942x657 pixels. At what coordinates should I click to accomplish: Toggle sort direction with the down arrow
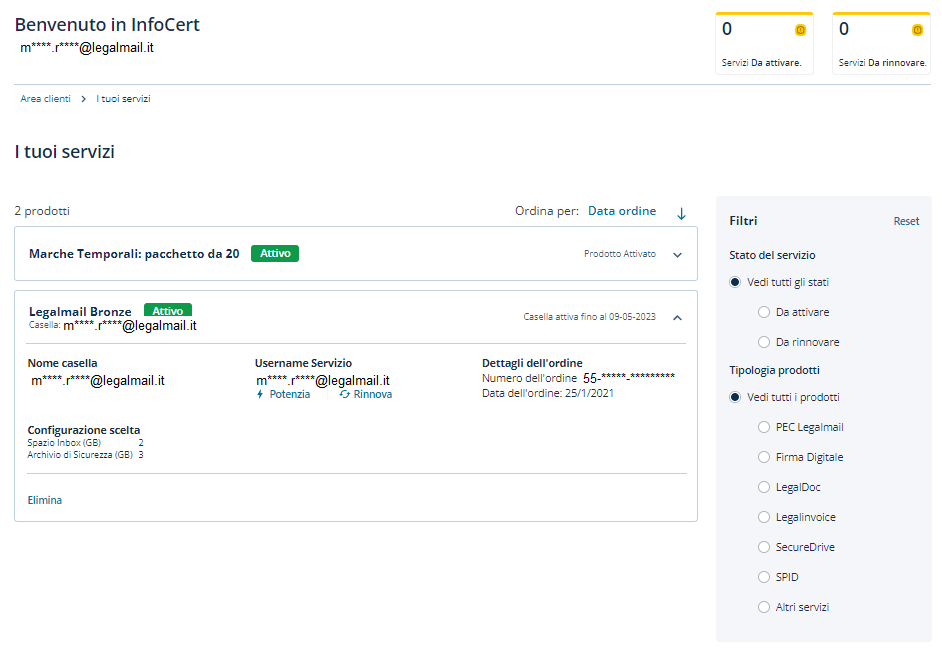[682, 213]
